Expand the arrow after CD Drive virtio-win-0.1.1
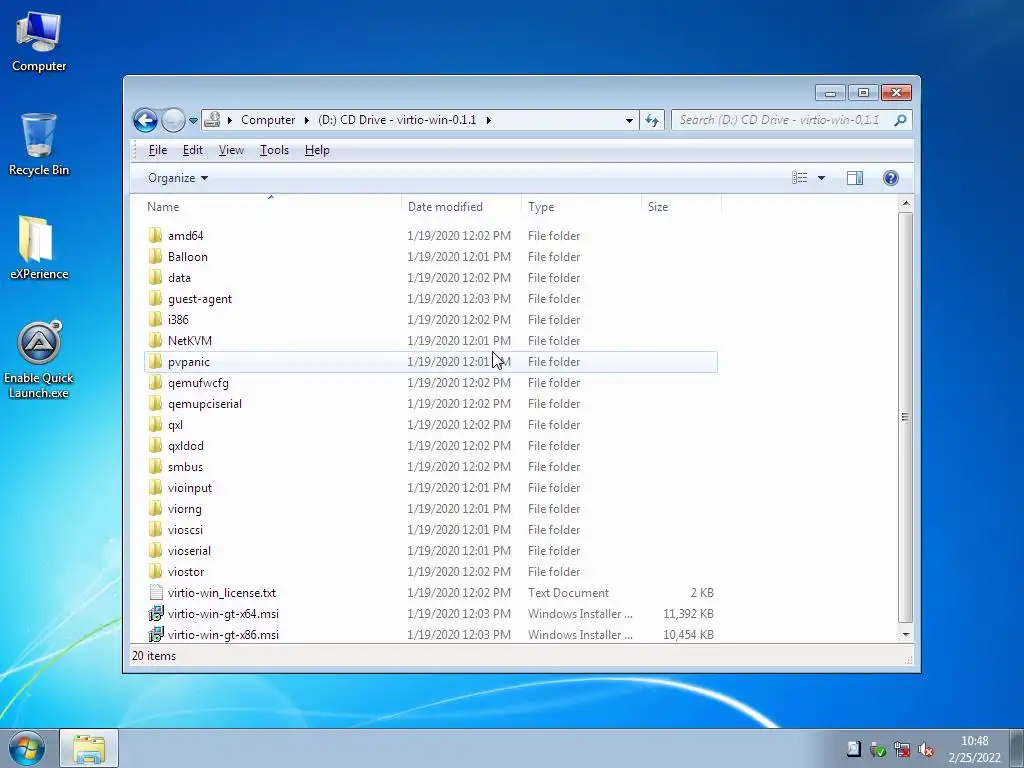The image size is (1024, 768). pyautogui.click(x=488, y=120)
